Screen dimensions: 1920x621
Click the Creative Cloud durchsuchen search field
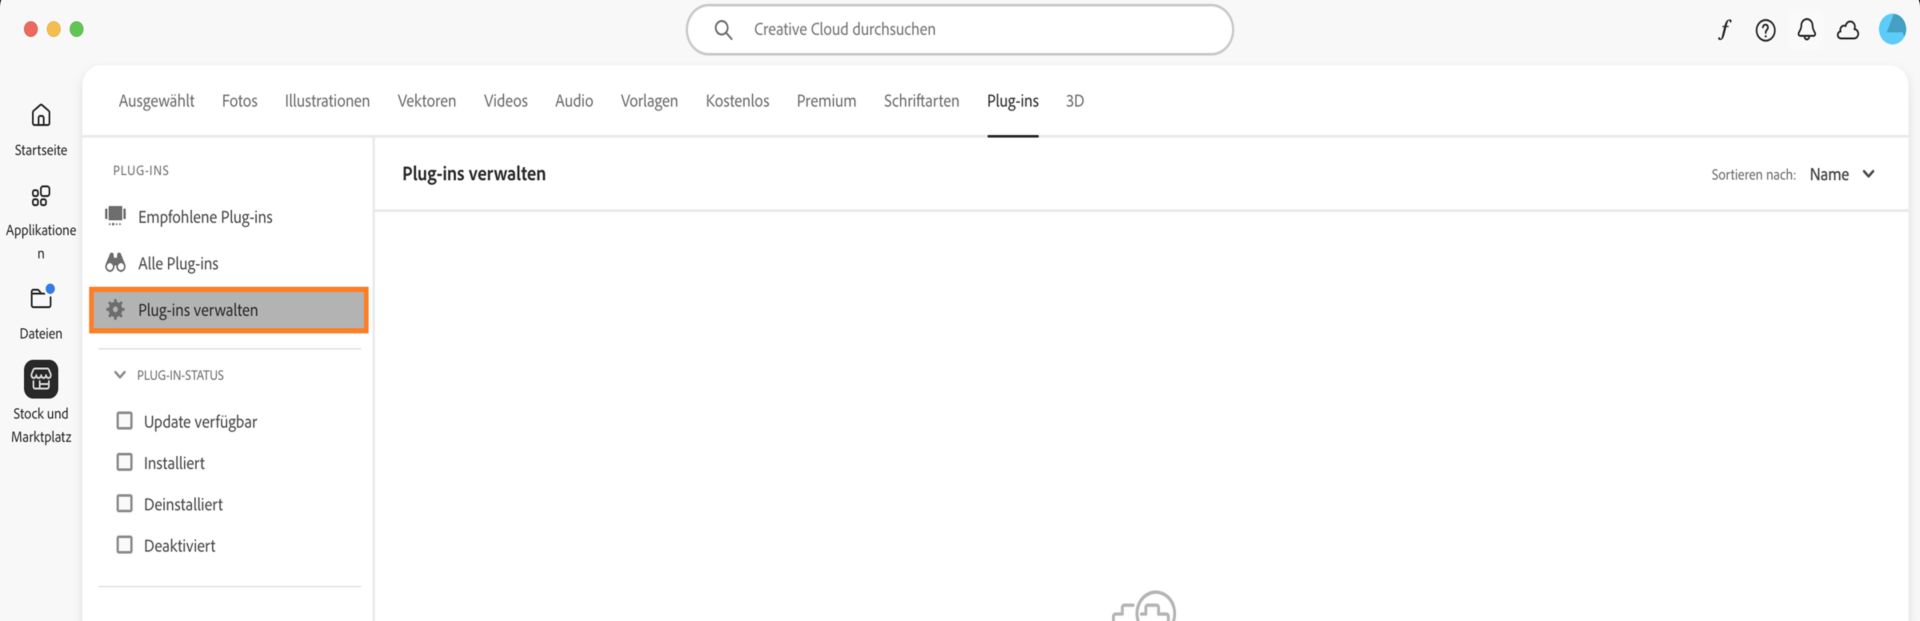[x=960, y=29]
